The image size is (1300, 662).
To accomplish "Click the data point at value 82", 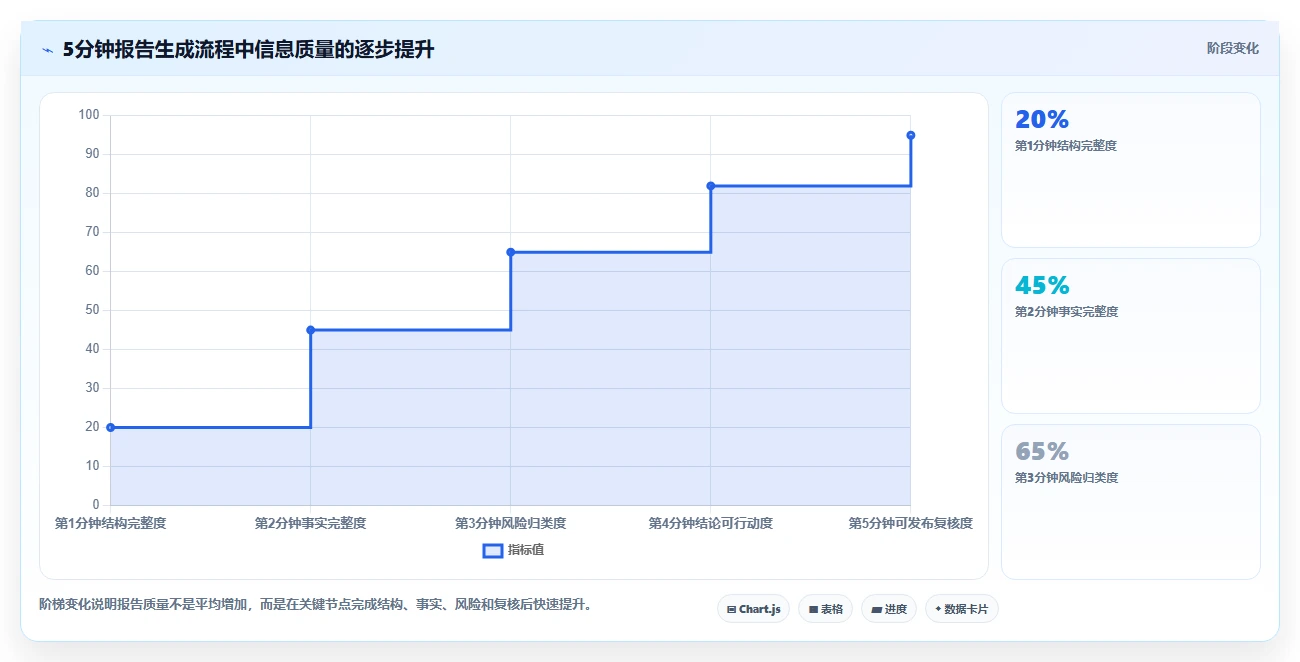I will [x=710, y=186].
